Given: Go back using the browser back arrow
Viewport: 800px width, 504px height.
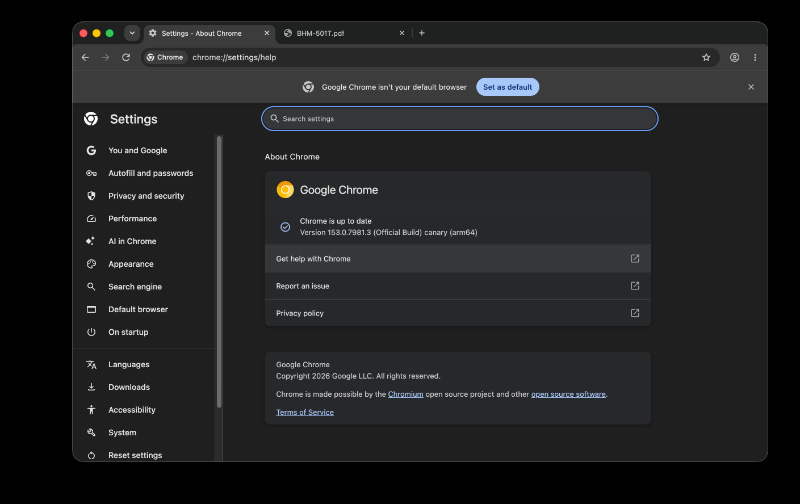Looking at the screenshot, I should tap(85, 58).
